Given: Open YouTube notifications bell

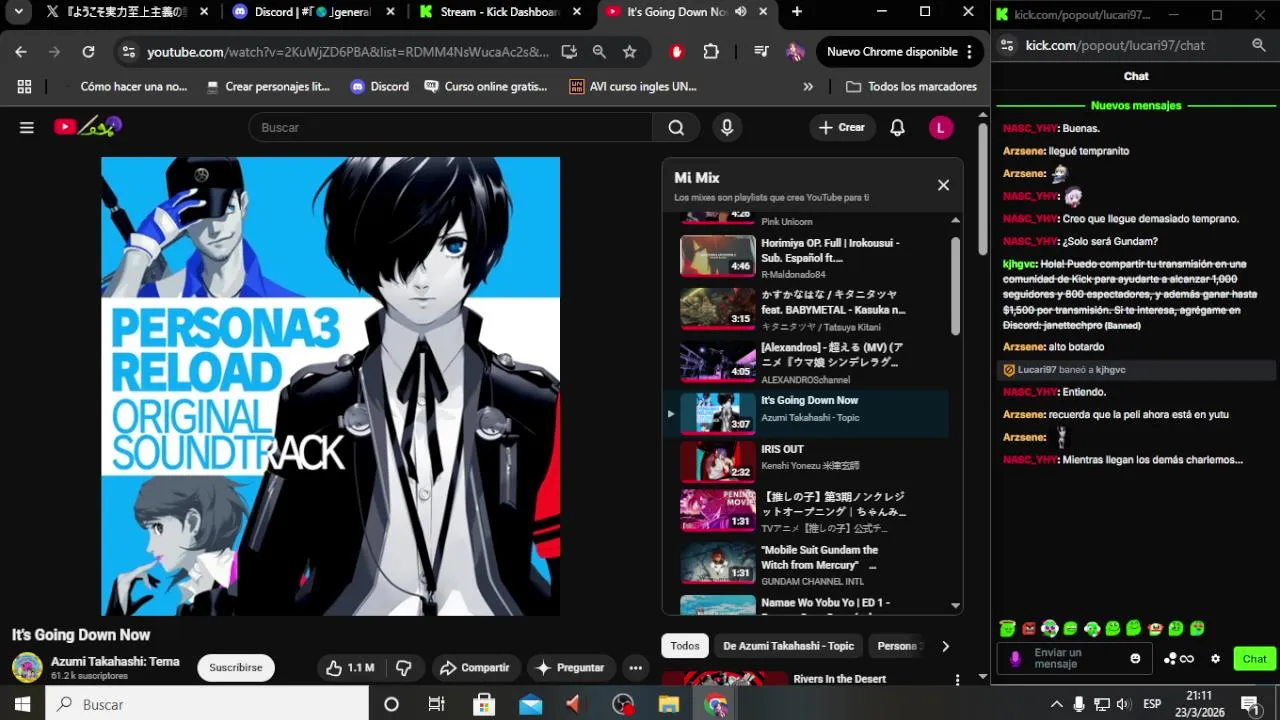Looking at the screenshot, I should pos(897,127).
